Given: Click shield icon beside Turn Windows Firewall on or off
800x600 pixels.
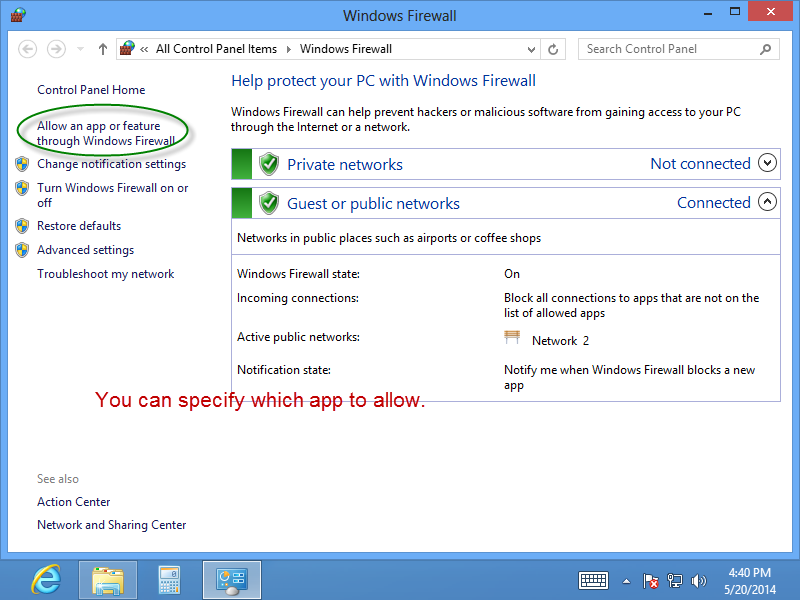Looking at the screenshot, I should coord(22,188).
